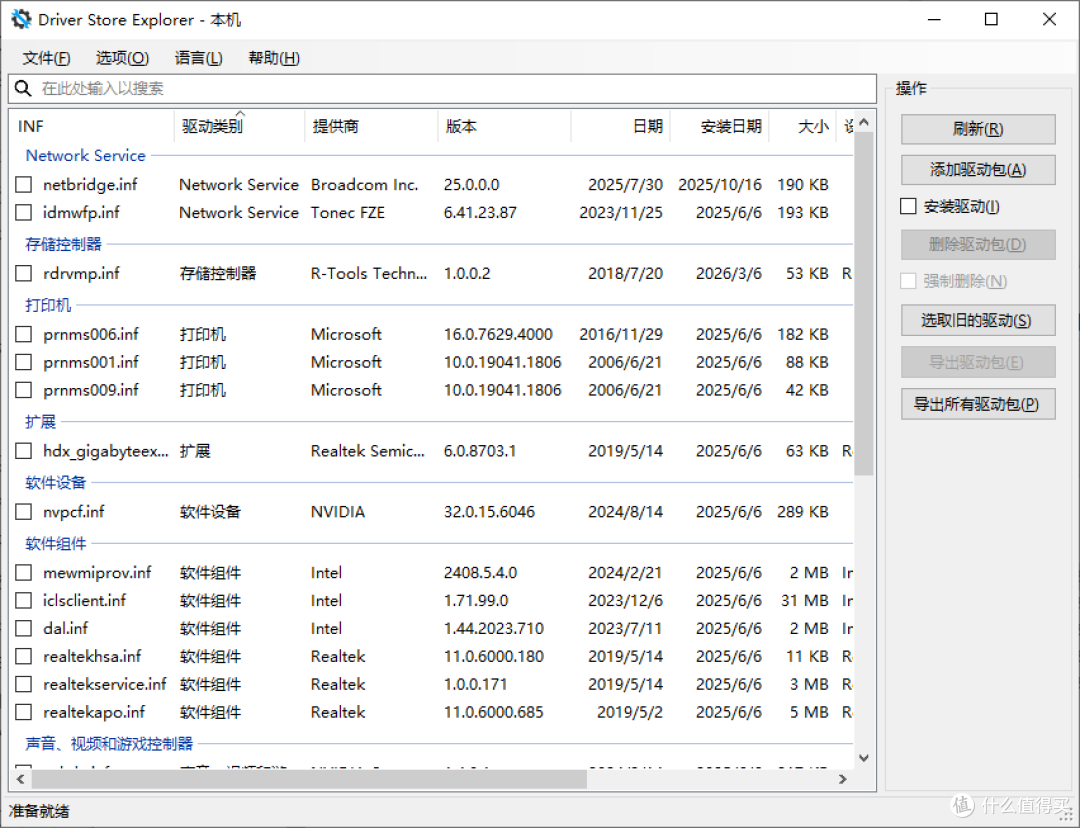Click the 289 KB size cell
1080x828 pixels.
pos(802,512)
